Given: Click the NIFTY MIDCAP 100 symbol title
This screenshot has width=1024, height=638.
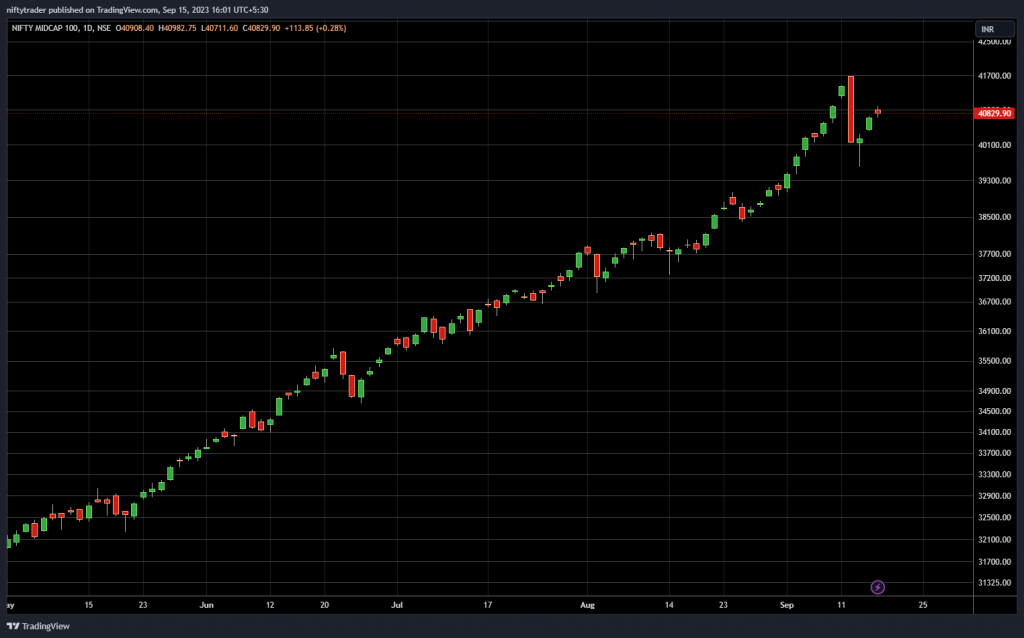Looking at the screenshot, I should (x=45, y=28).
